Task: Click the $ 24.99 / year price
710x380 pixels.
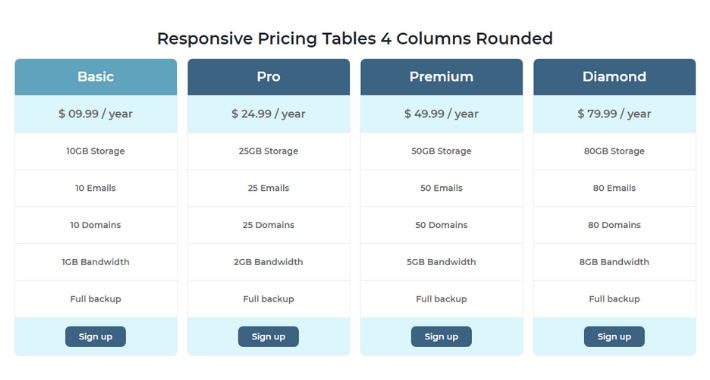Action: (x=269, y=114)
